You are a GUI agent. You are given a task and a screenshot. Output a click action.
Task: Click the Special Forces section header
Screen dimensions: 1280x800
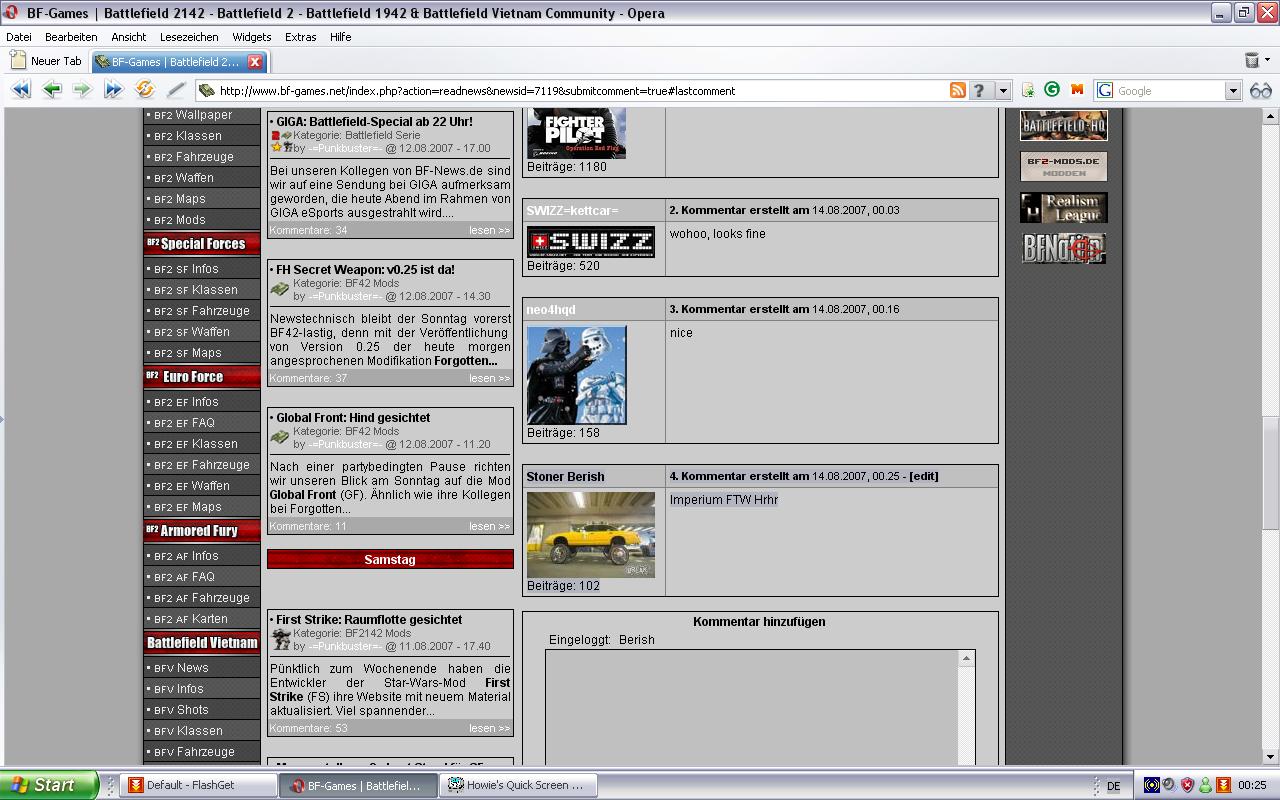[x=201, y=243]
